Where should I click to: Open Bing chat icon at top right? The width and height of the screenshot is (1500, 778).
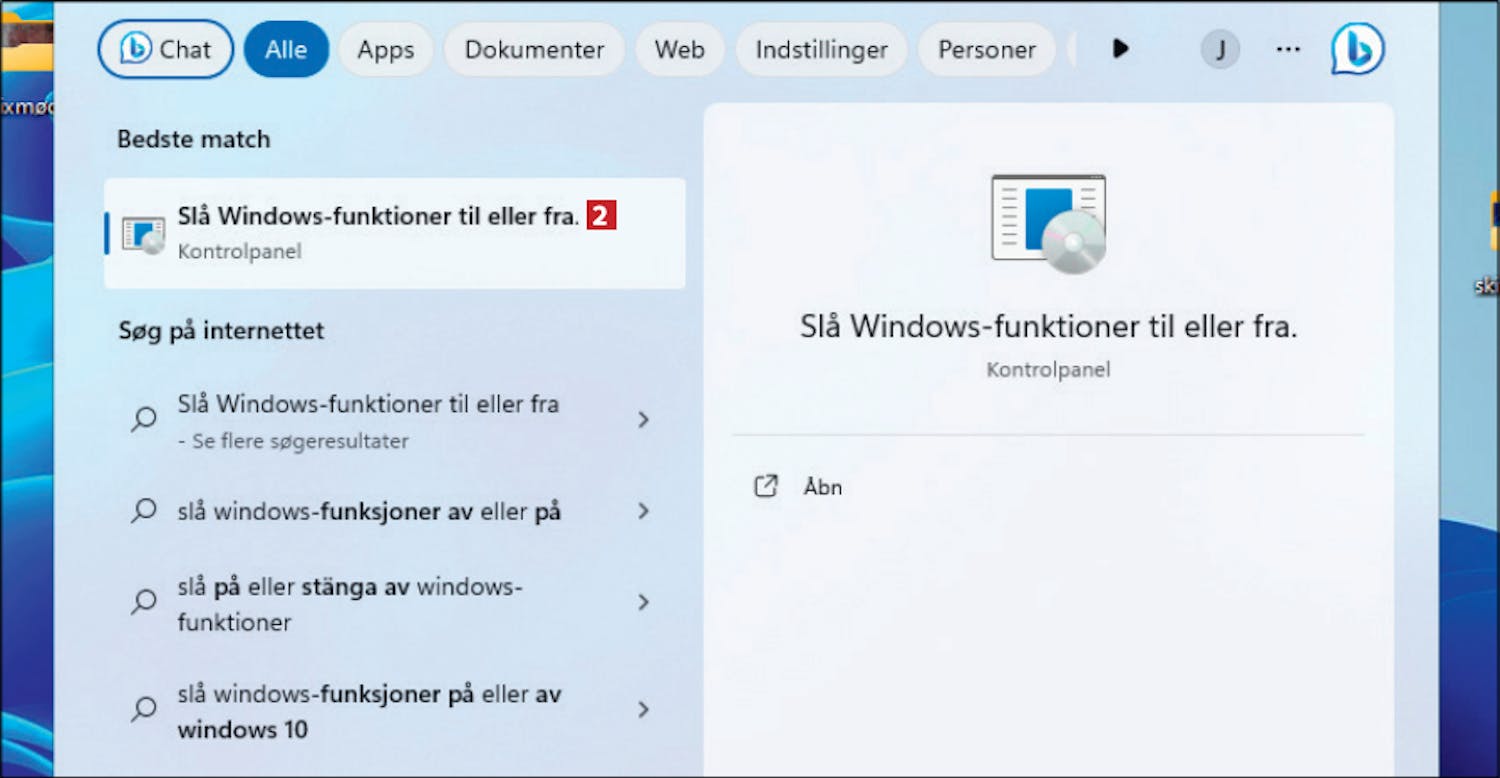pyautogui.click(x=1358, y=48)
